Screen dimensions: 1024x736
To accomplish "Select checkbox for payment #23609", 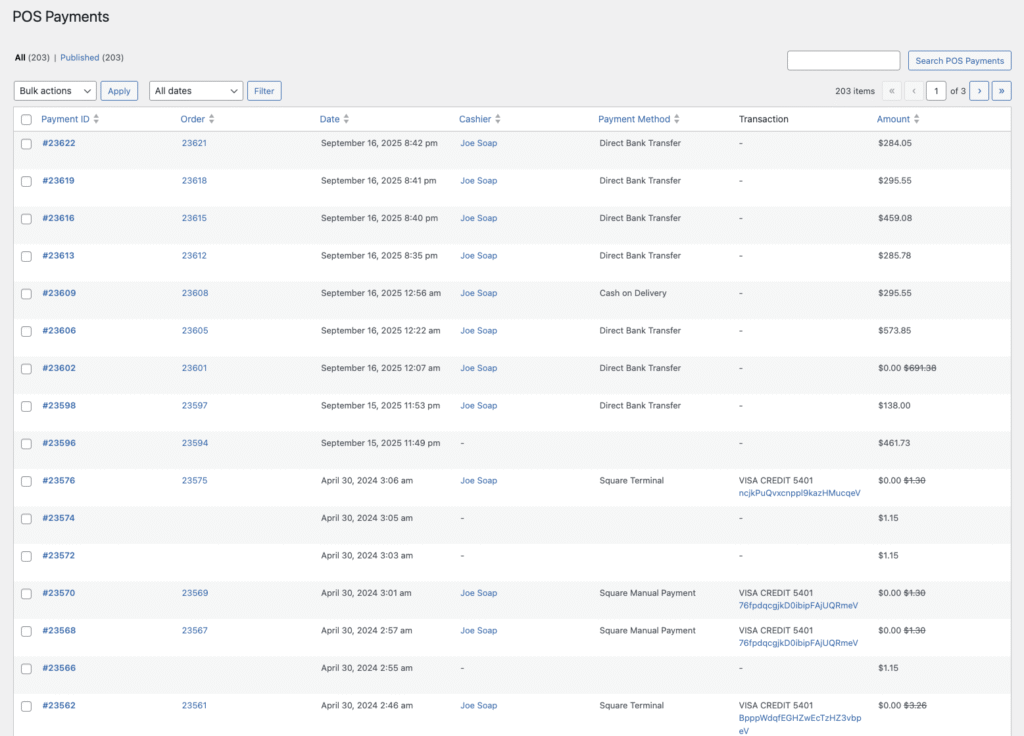I will (x=27, y=294).
